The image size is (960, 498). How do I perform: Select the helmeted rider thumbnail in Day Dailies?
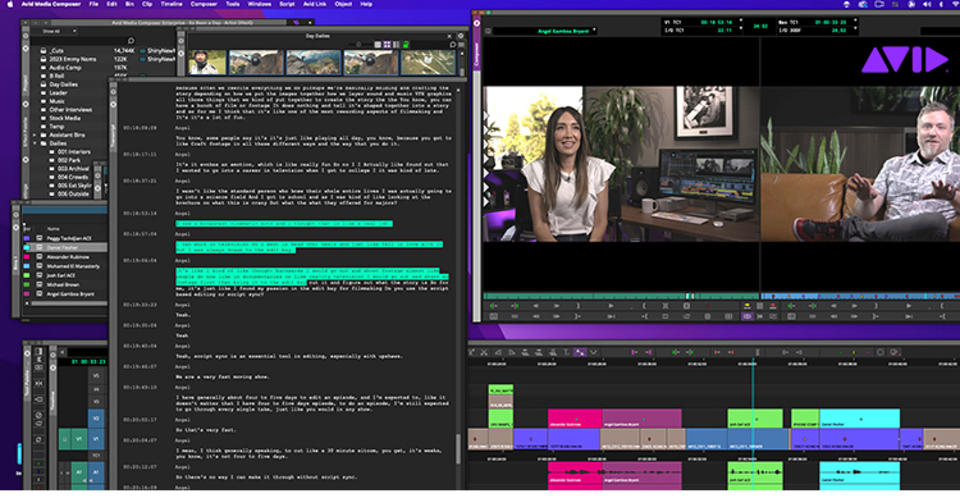tap(207, 62)
